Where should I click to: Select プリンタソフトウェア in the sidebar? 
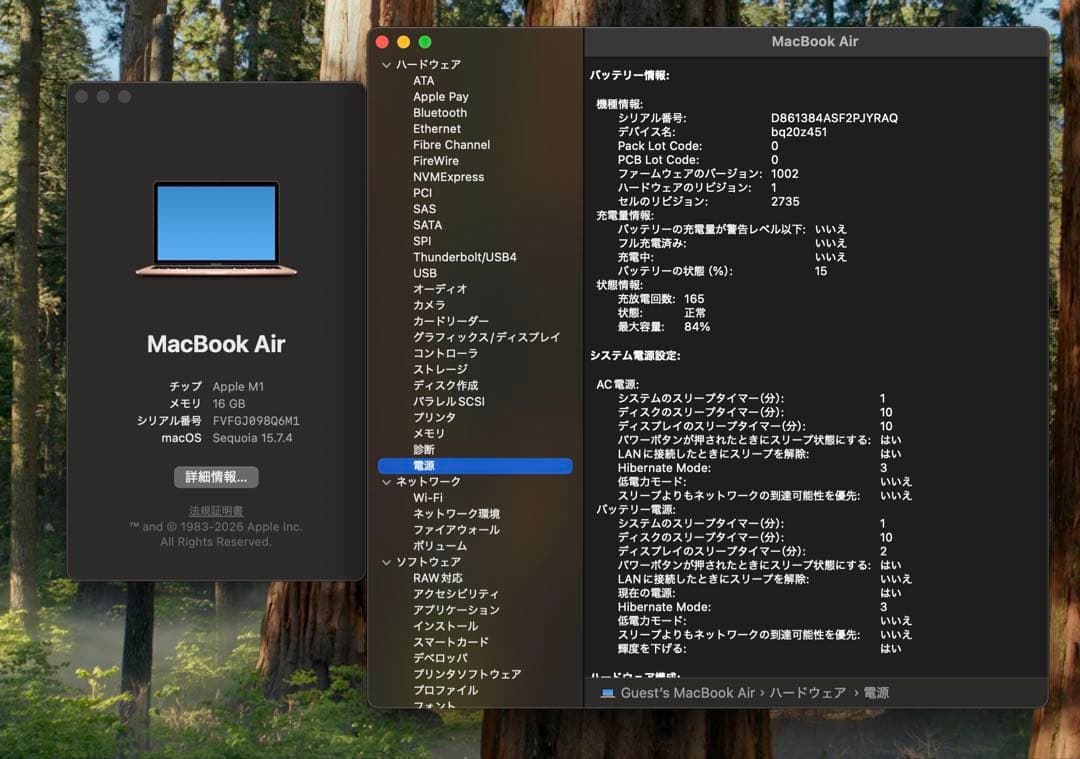click(x=467, y=674)
